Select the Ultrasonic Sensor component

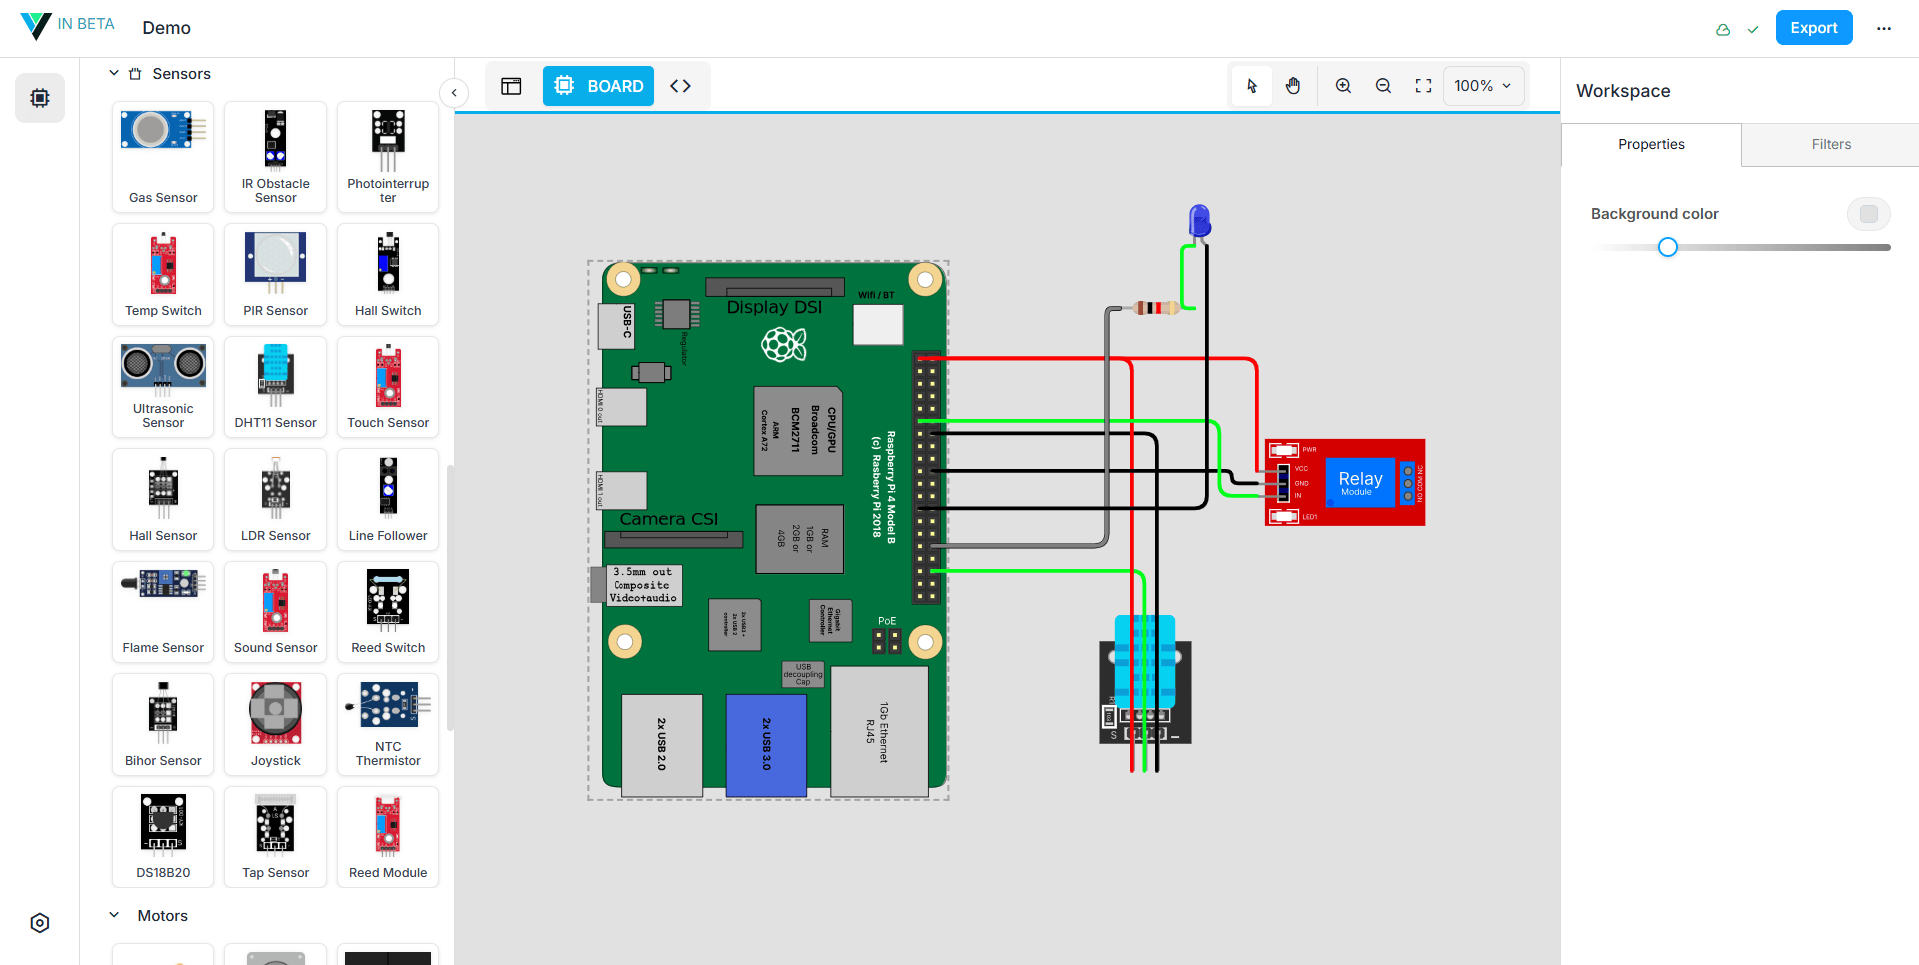[x=163, y=387]
